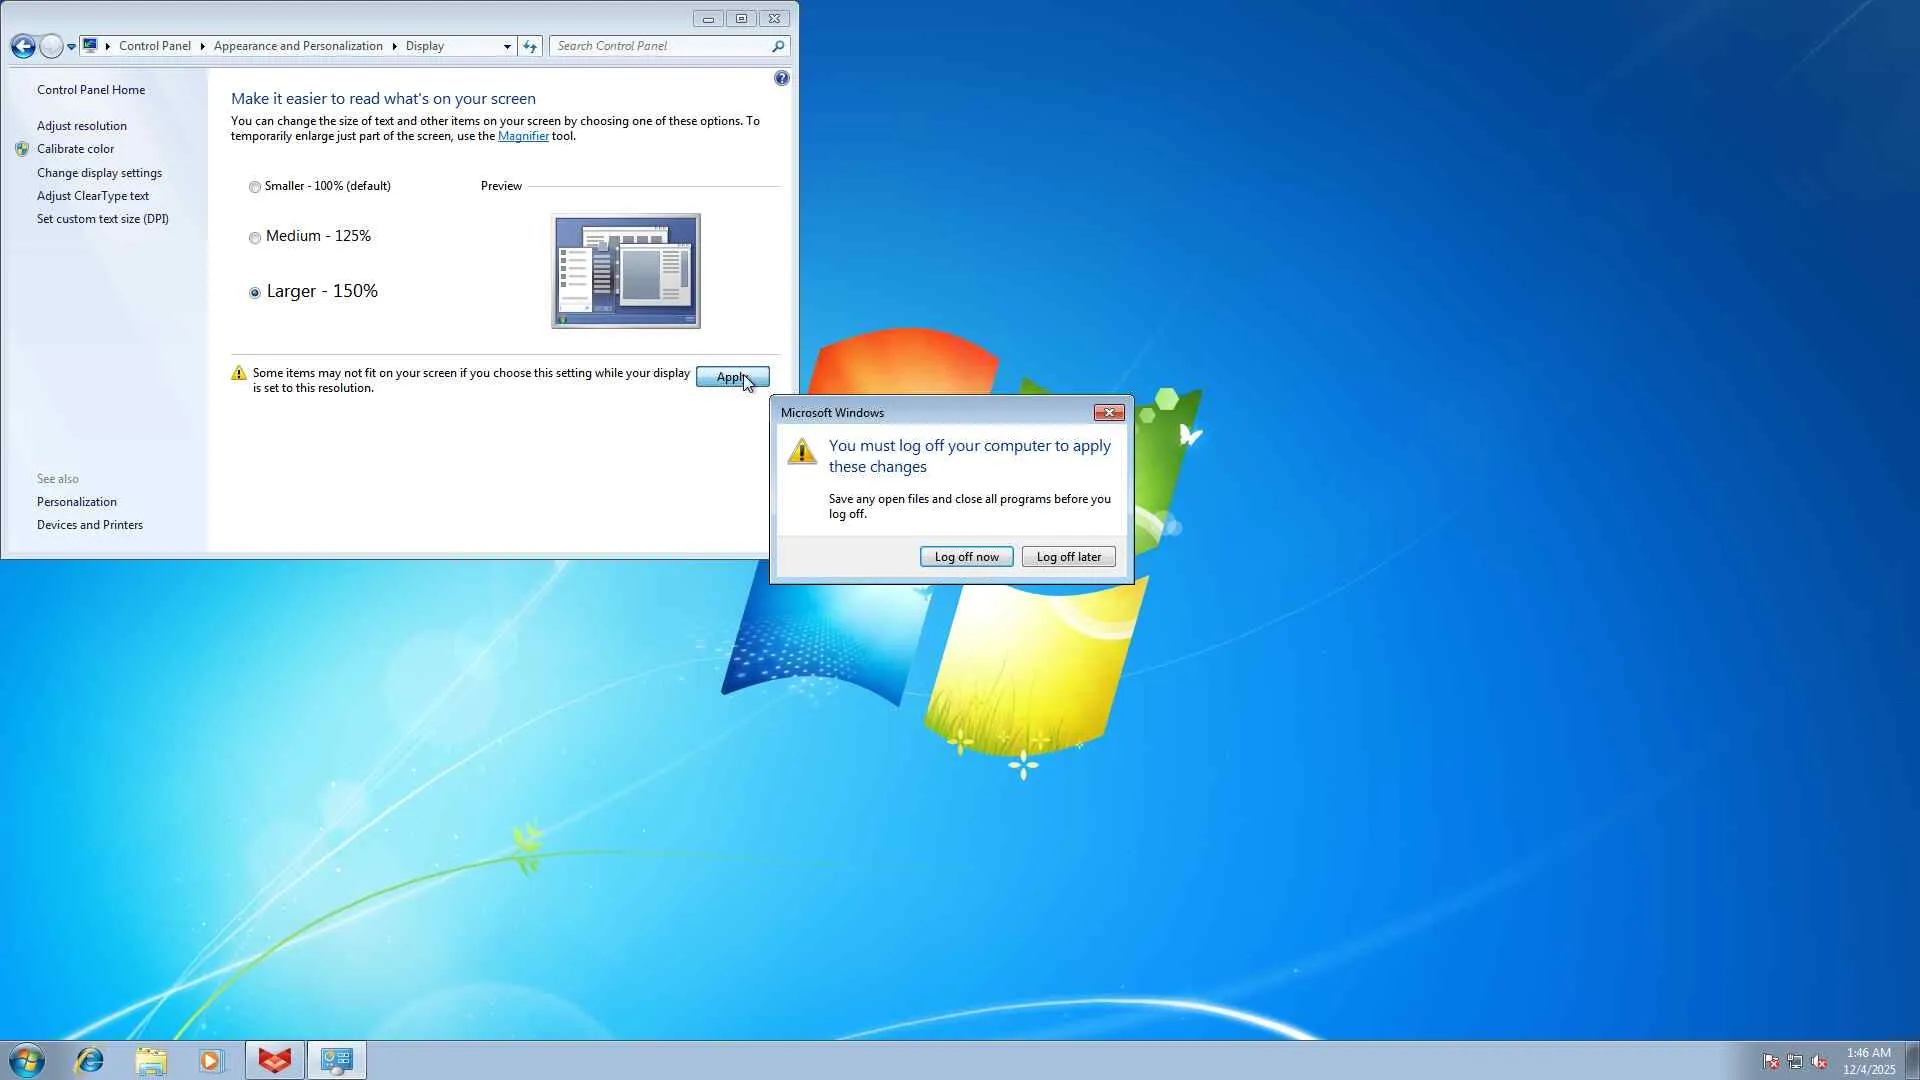
Task: Open the Windows Start menu orb
Action: (x=27, y=1060)
